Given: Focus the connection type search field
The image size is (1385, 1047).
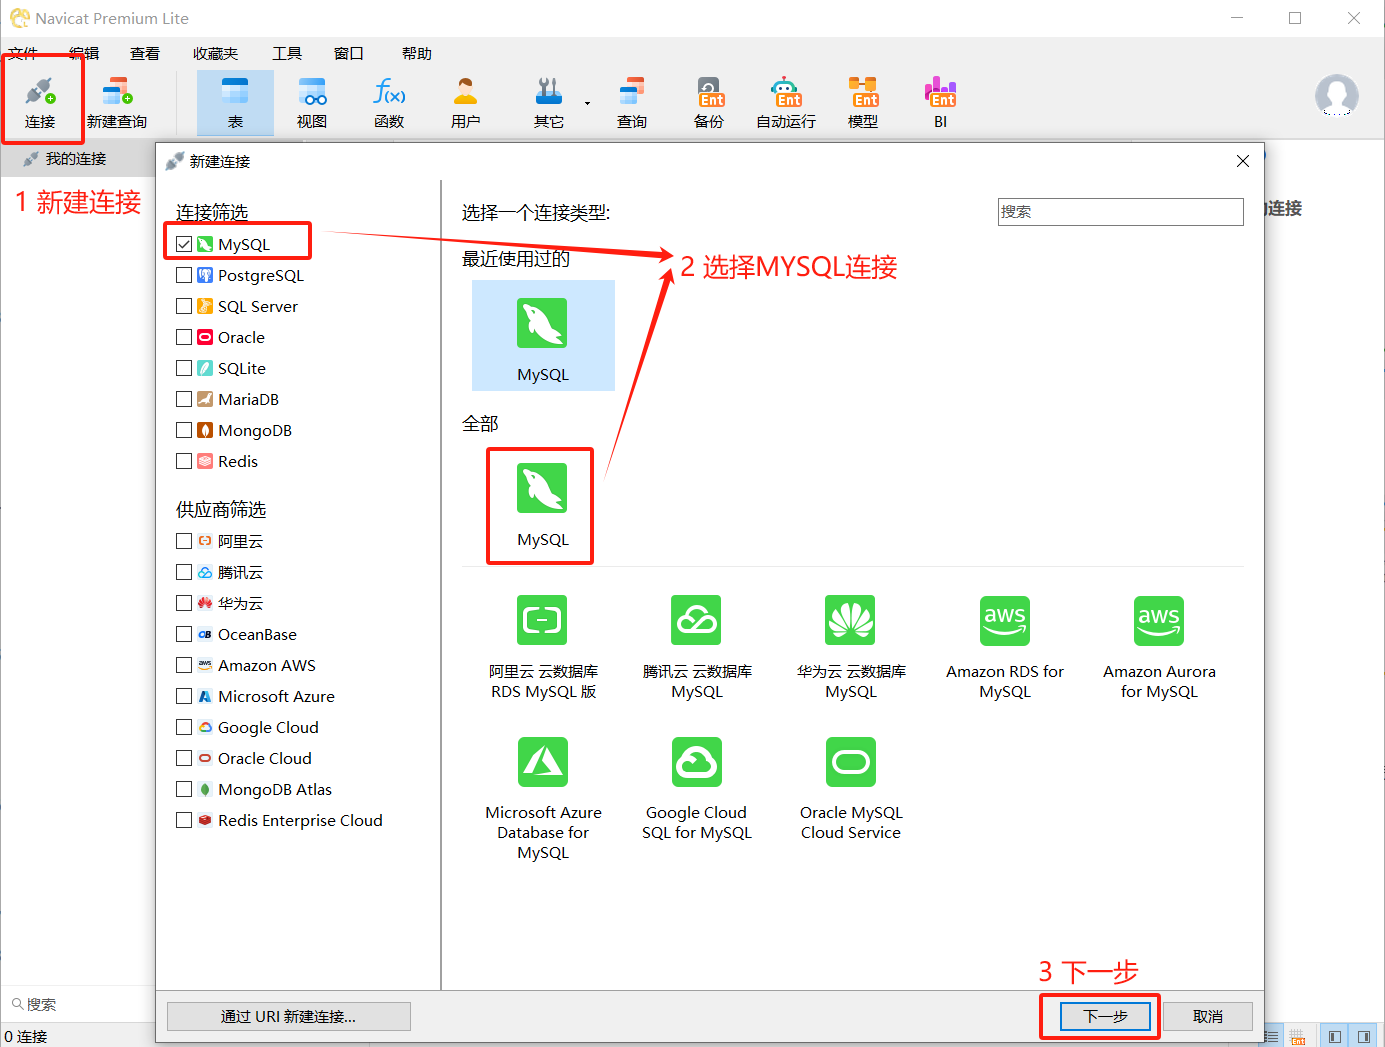Looking at the screenshot, I should tap(1120, 211).
